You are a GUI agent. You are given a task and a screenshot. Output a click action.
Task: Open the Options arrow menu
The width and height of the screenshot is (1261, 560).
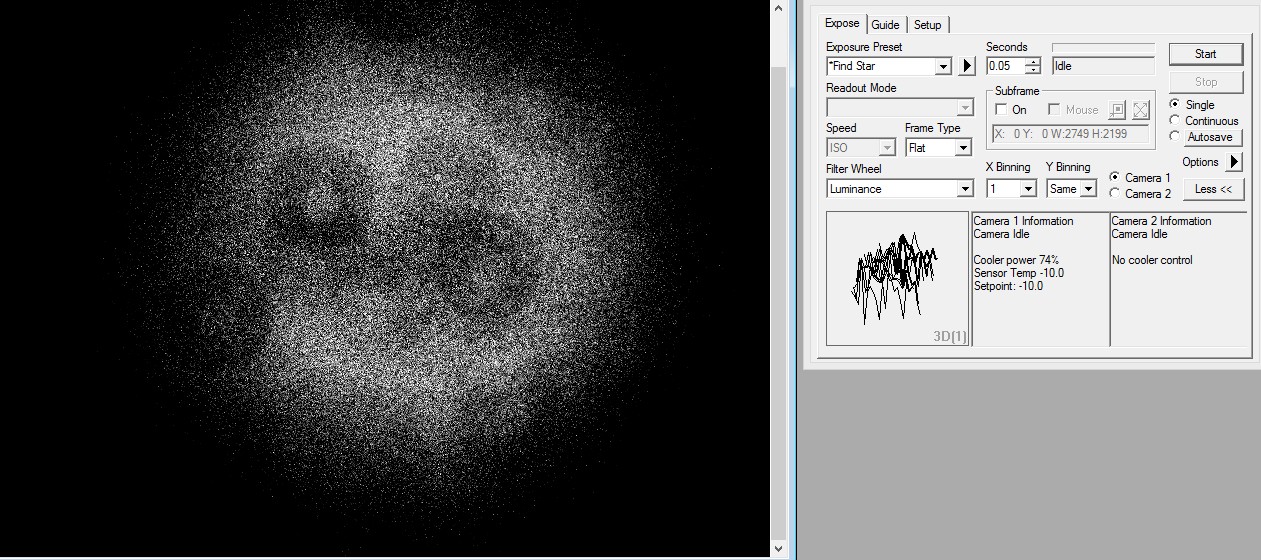1234,161
